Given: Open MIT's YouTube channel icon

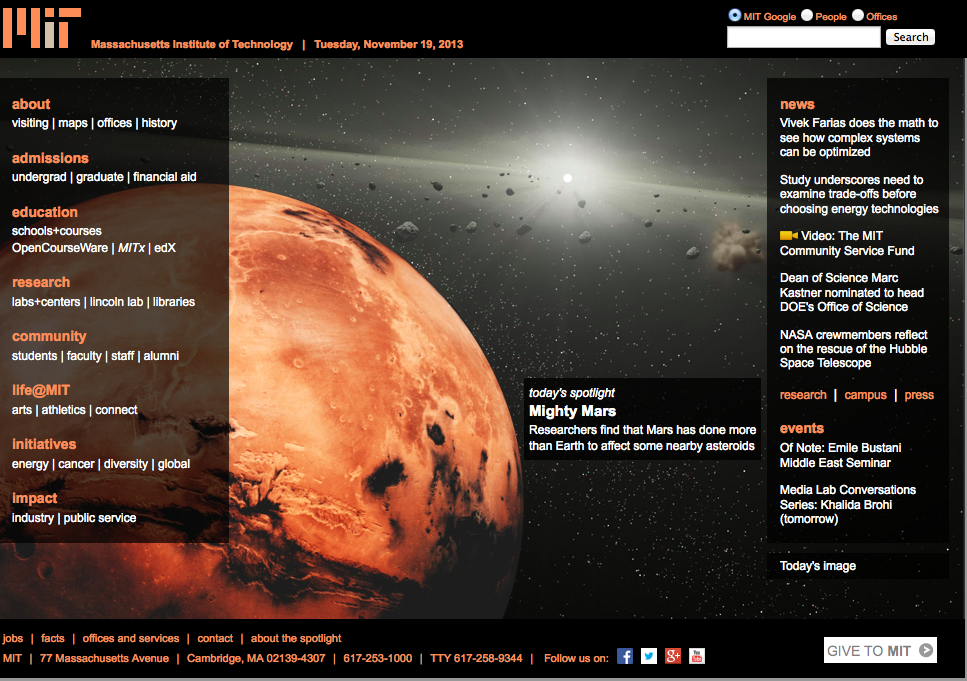Looking at the screenshot, I should point(696,656).
